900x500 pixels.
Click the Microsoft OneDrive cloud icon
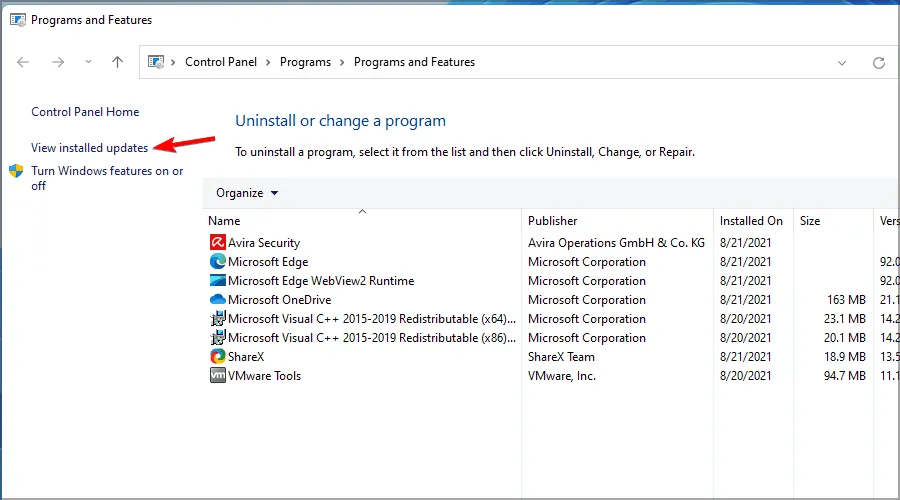[217, 300]
